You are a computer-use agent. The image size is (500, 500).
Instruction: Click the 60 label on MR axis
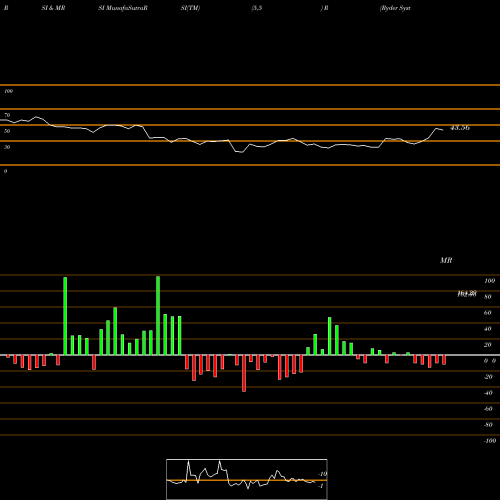pos(488,313)
